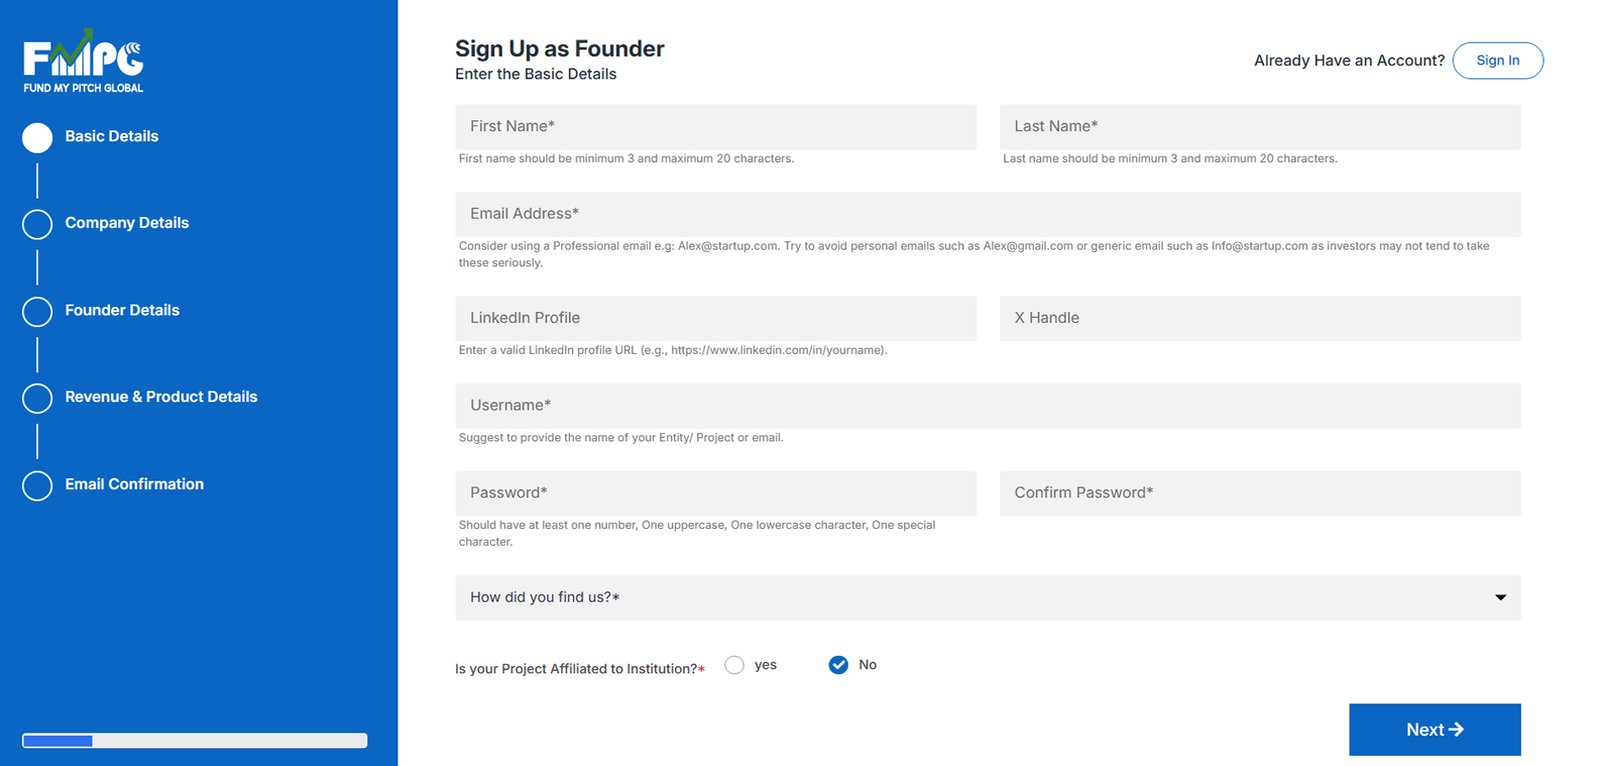Click into the LinkedIn Profile field

715,318
